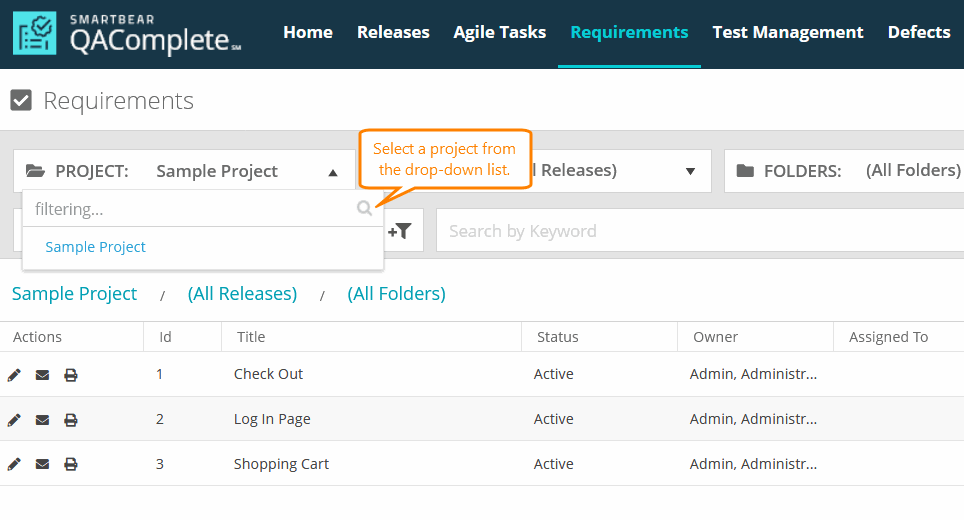Follow the Sample Project breadcrumb link
Screen dimensions: 964x520
[x=74, y=294]
